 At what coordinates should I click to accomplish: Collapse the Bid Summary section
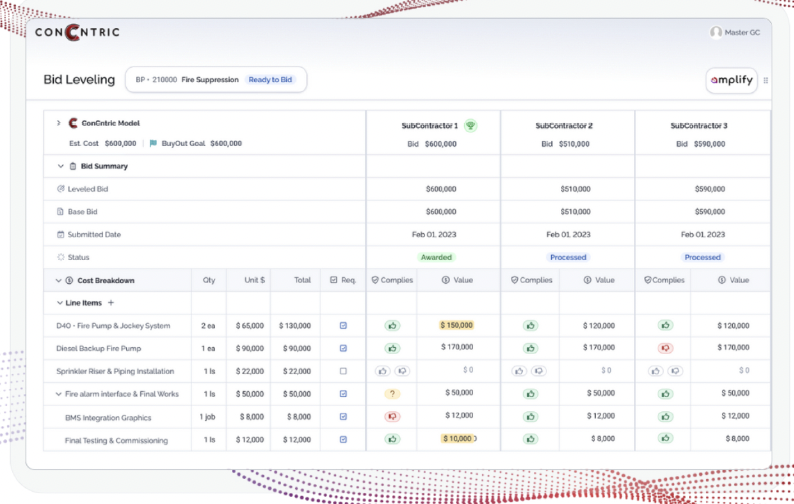[61, 166]
